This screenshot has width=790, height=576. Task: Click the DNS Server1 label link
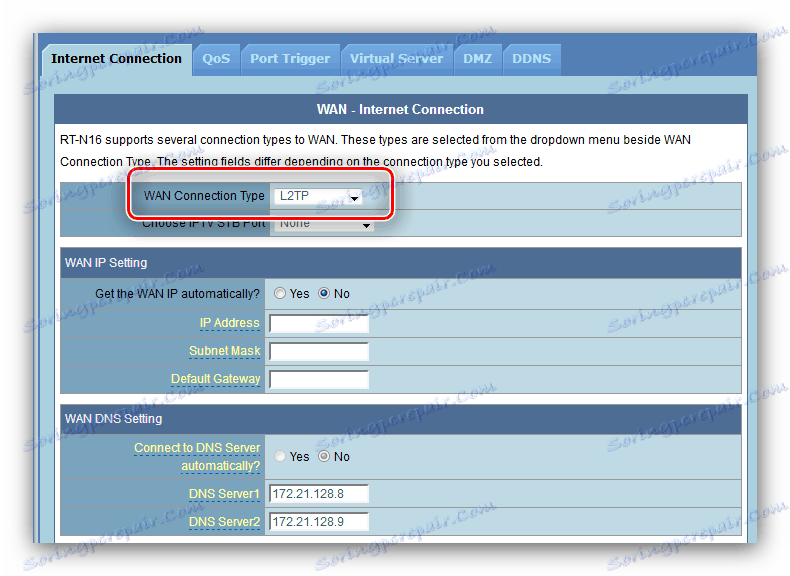coord(224,494)
